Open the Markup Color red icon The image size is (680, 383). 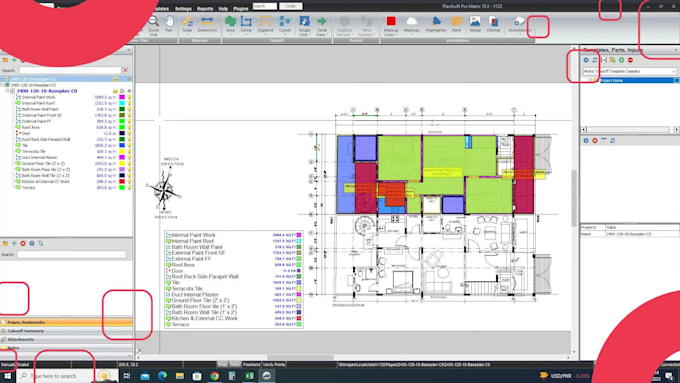tap(391, 21)
